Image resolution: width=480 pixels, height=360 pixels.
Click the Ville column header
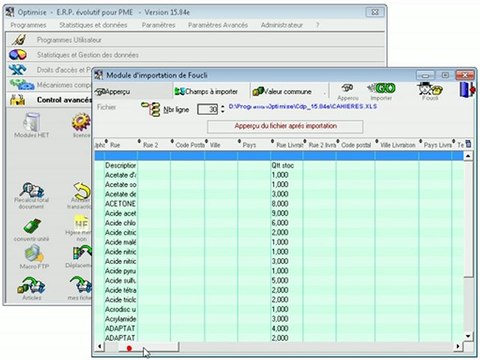pyautogui.click(x=221, y=145)
